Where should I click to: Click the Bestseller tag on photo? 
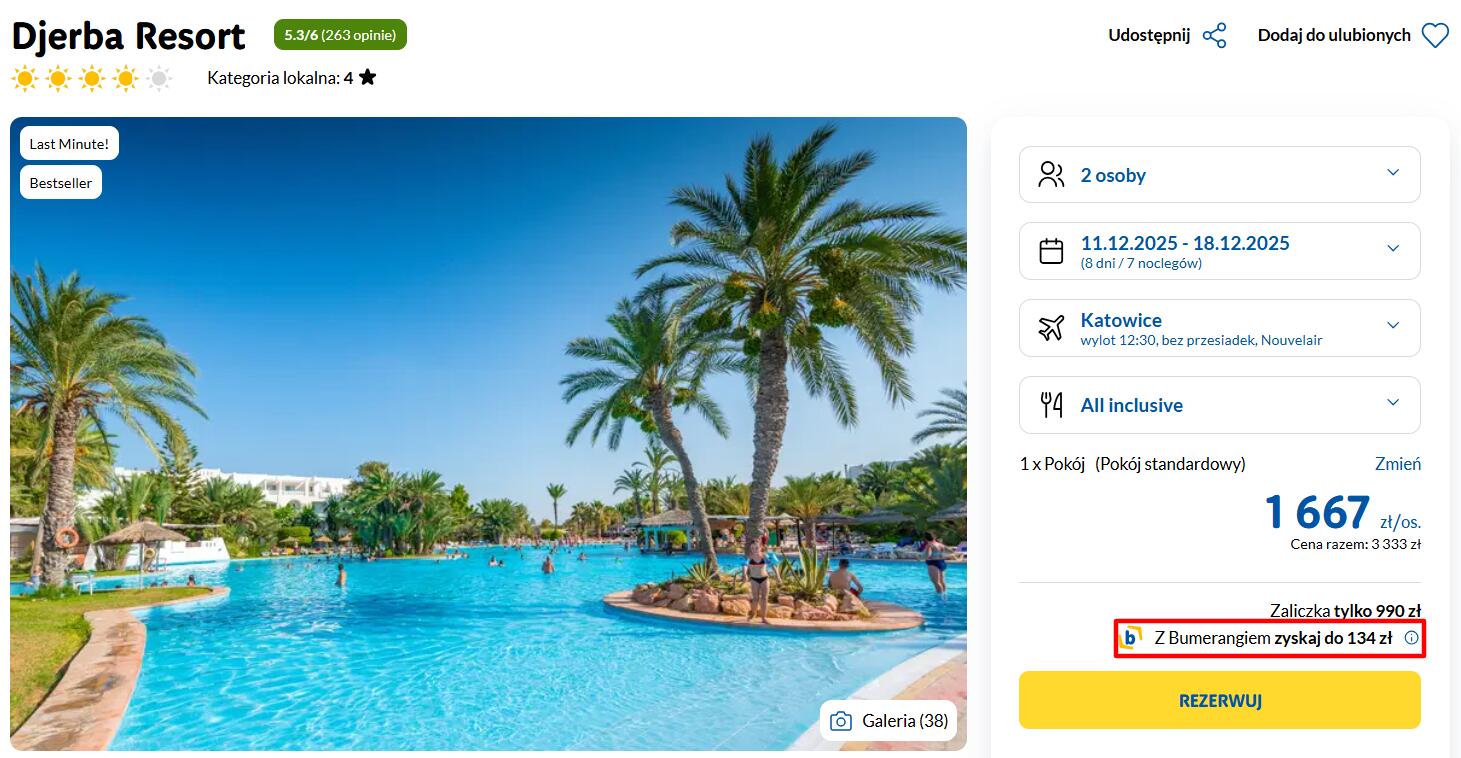(x=61, y=183)
